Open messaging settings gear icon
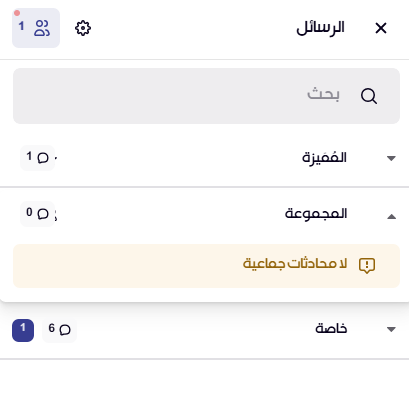The height and width of the screenshot is (395, 409). point(83,28)
